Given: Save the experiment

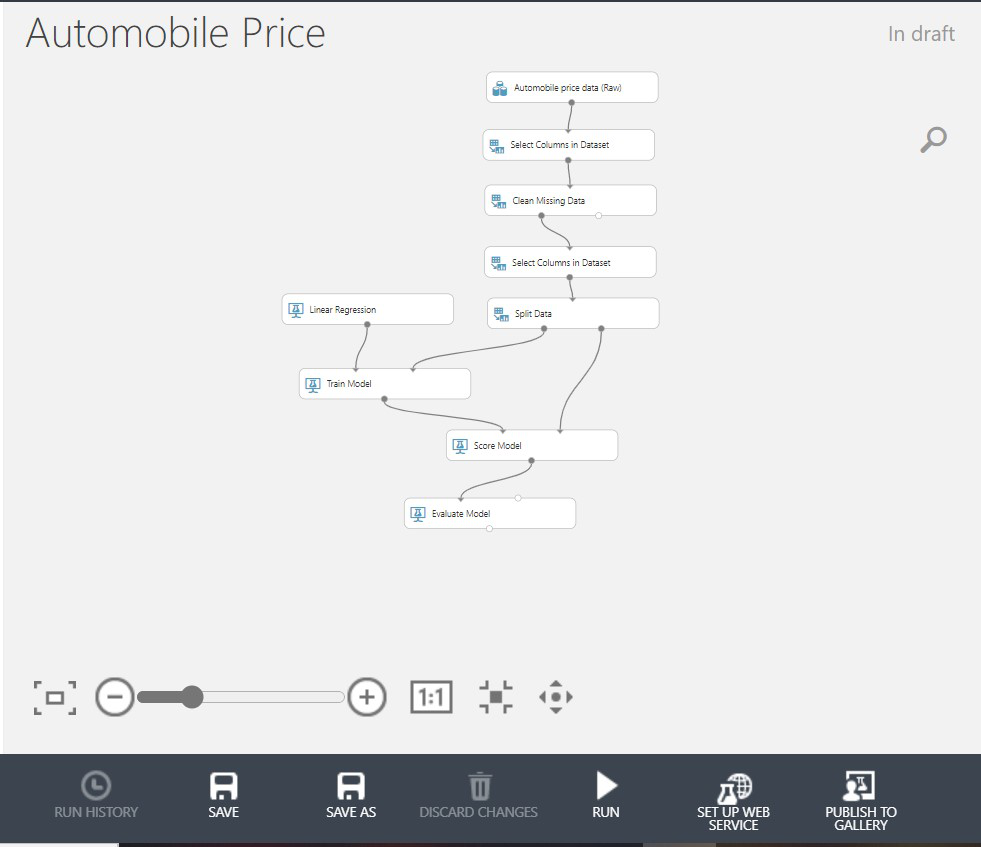Looking at the screenshot, I should click(x=223, y=796).
